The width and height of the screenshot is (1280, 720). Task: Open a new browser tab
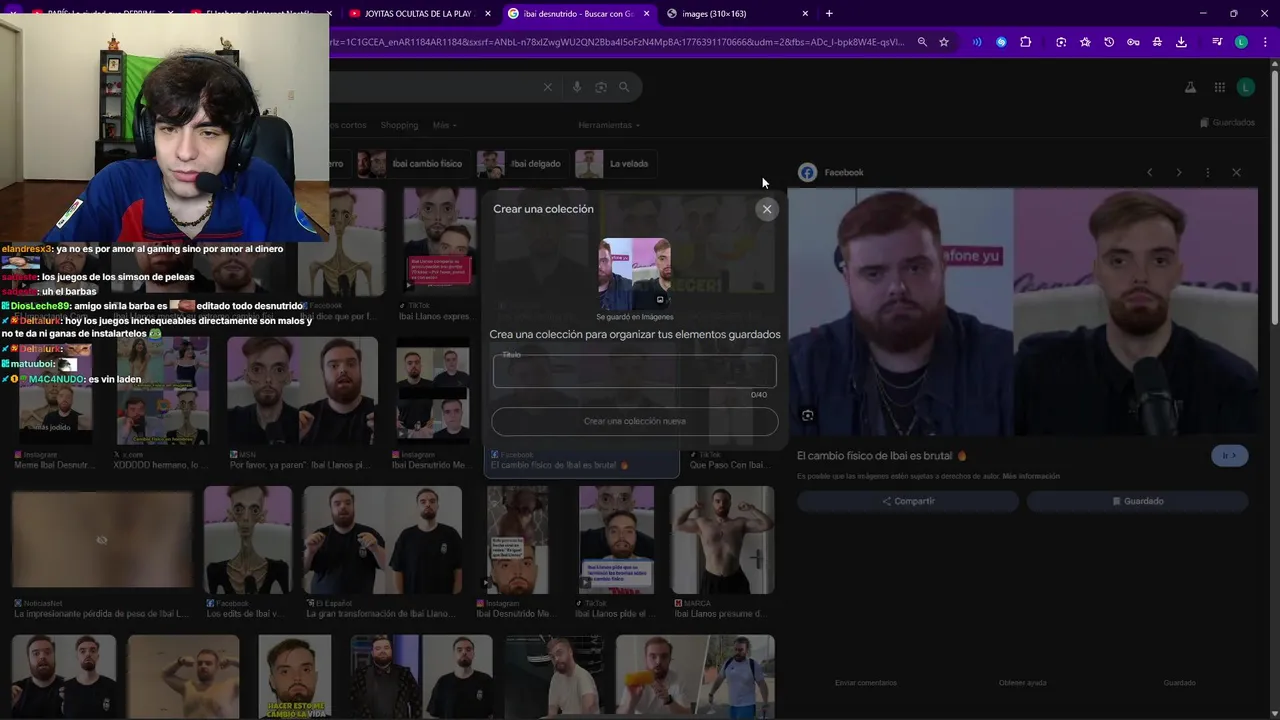pos(829,14)
